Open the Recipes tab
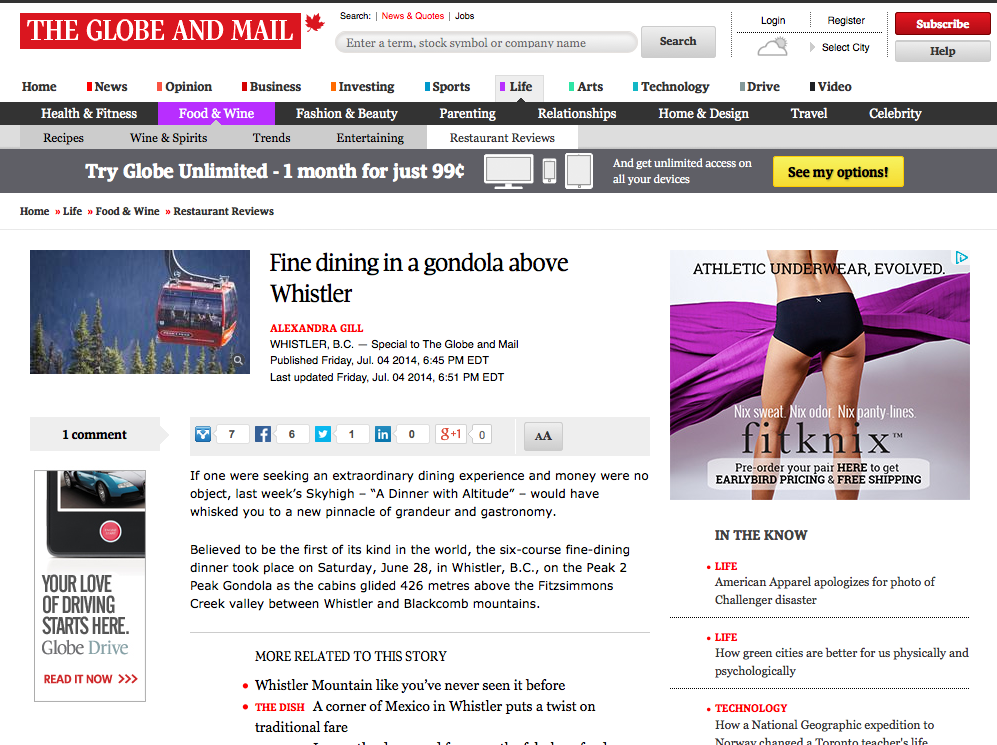997x745 pixels. [63, 137]
